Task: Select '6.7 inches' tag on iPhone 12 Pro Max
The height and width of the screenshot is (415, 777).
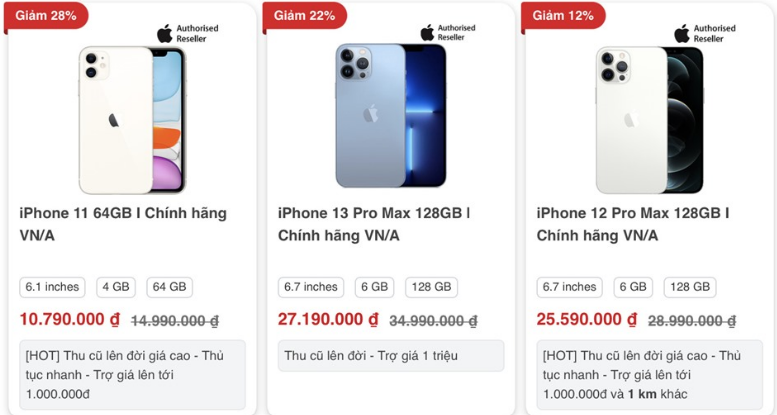Action: pos(570,287)
